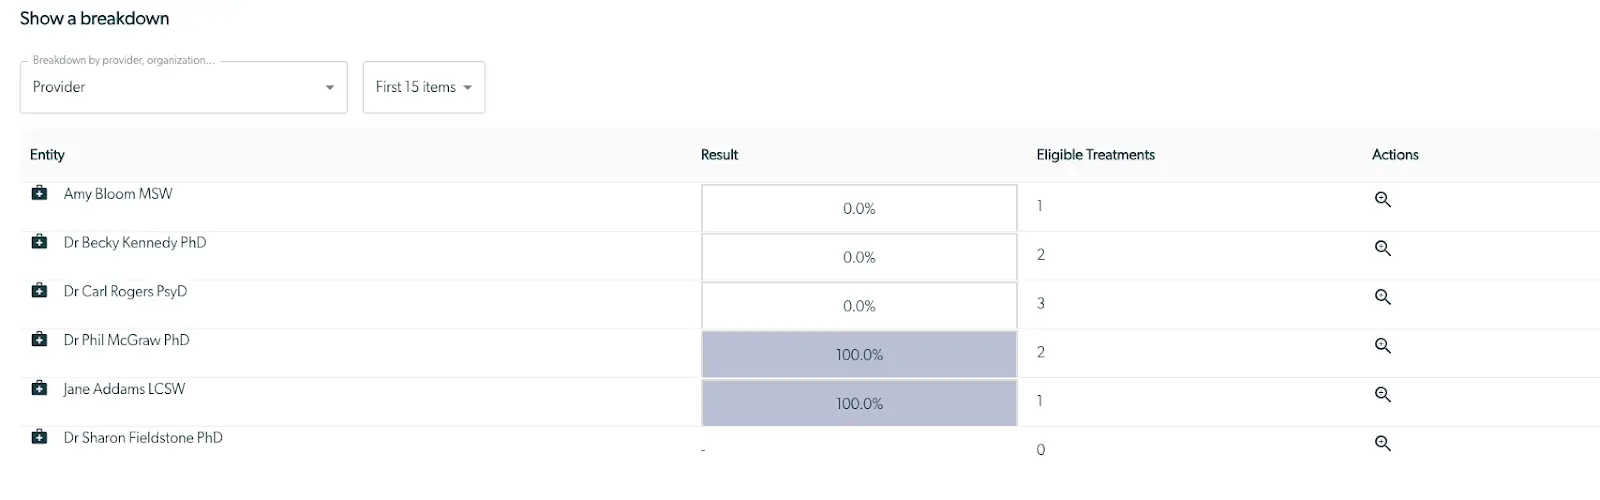1600x500 pixels.
Task: Click the 100.0% result bar for Dr Phil McGraw
Action: click(859, 355)
